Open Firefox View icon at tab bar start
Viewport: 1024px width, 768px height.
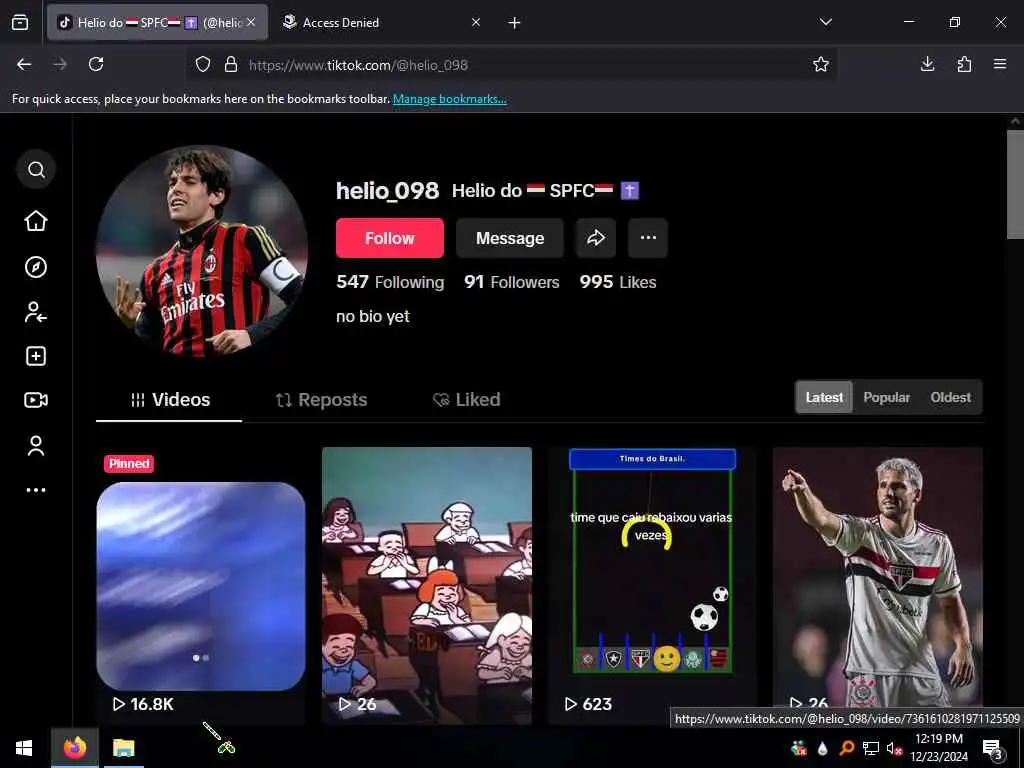[20, 23]
